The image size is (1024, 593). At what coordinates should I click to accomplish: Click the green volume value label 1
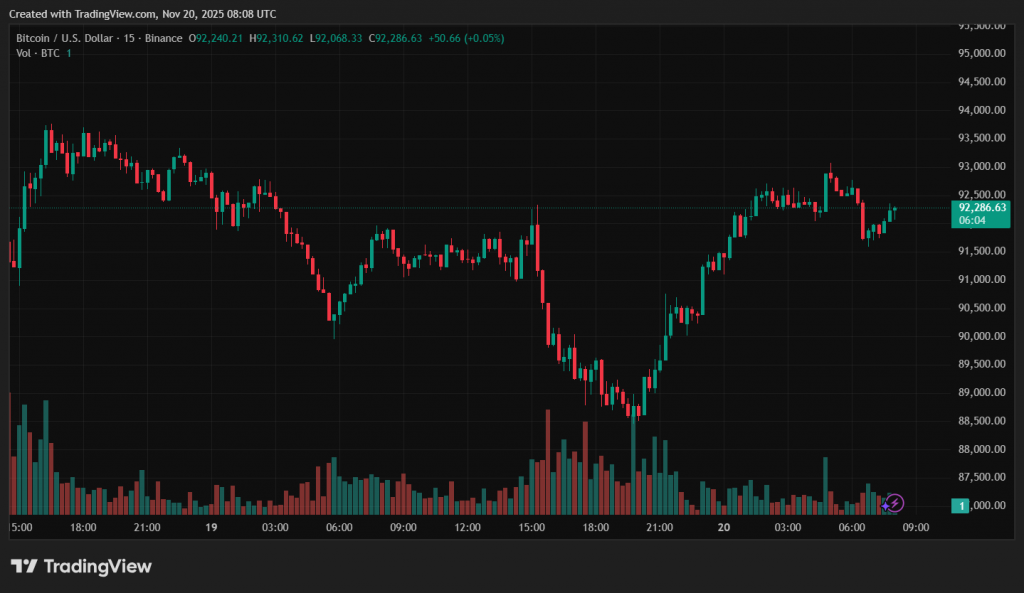961,506
